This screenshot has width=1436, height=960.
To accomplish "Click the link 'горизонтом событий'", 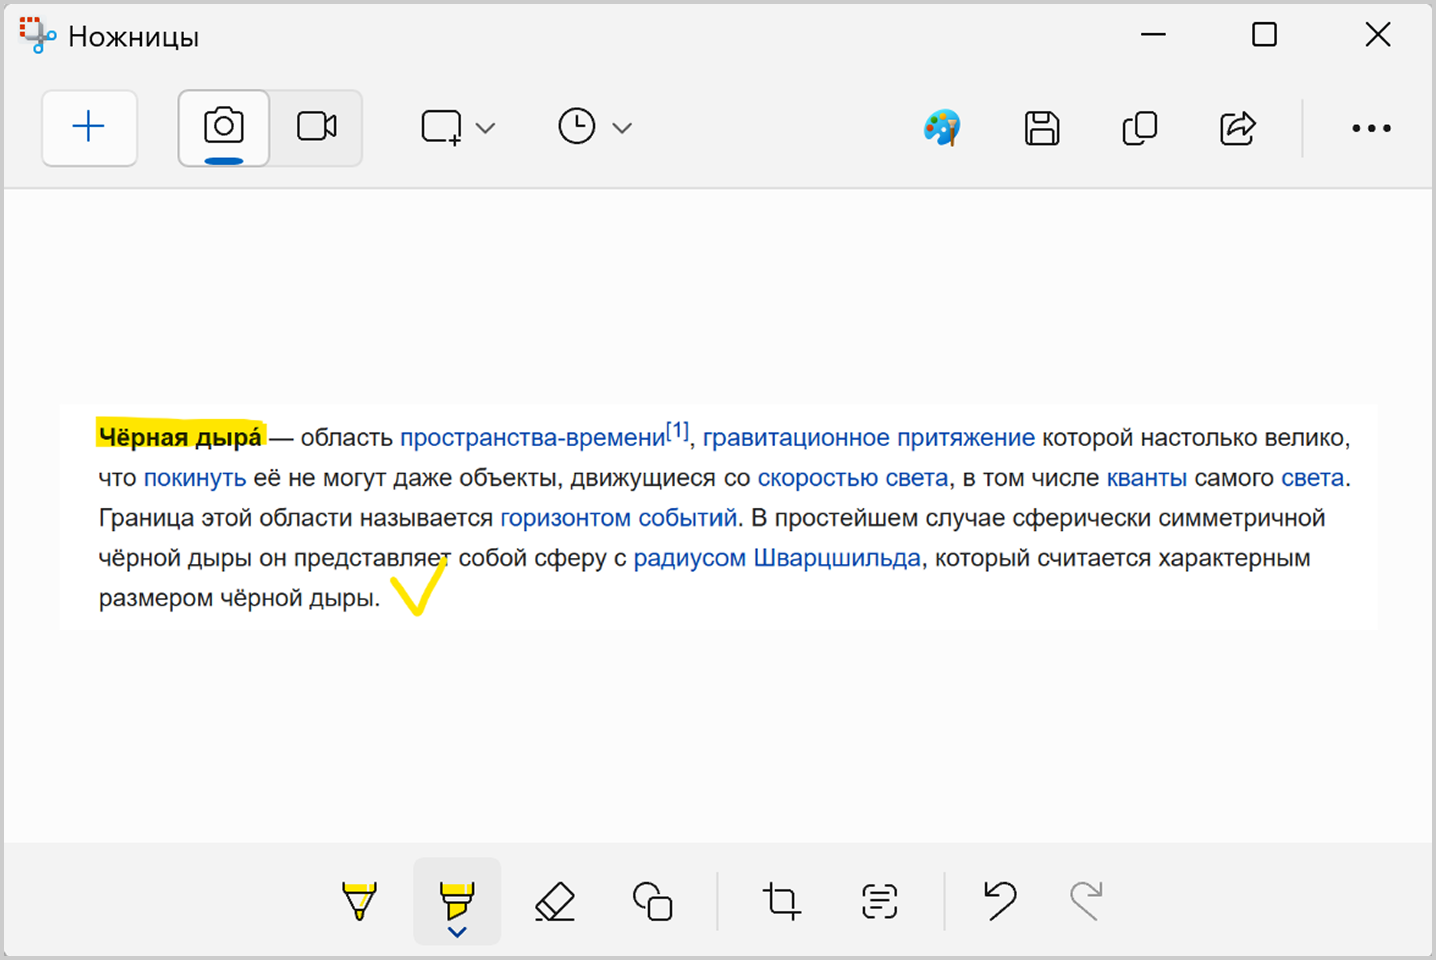I will point(618,518).
